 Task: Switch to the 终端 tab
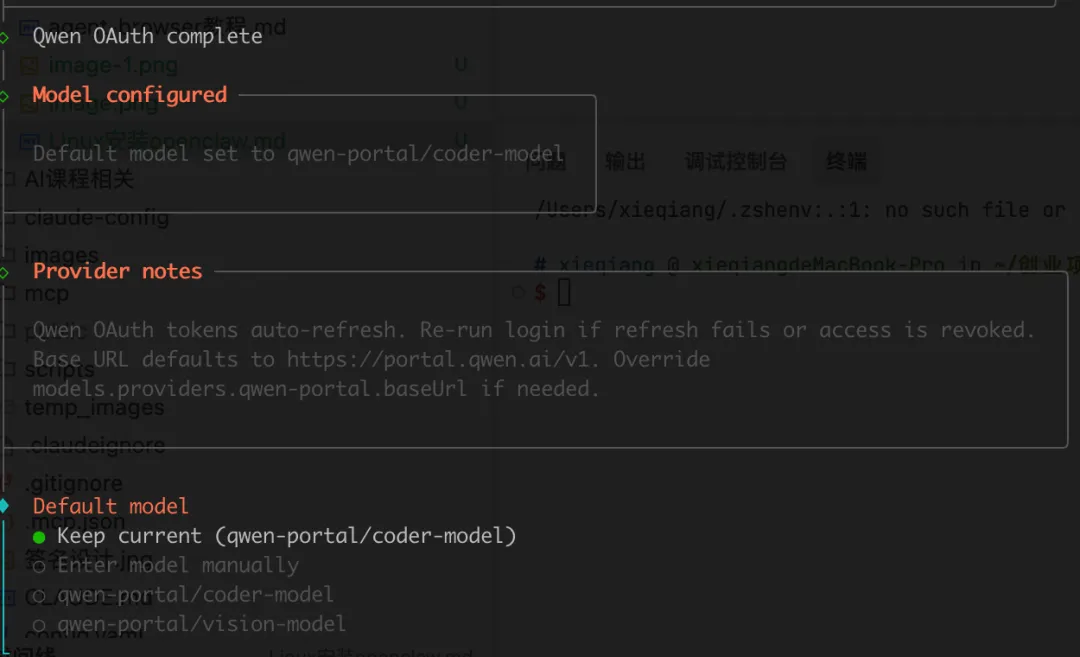846,162
